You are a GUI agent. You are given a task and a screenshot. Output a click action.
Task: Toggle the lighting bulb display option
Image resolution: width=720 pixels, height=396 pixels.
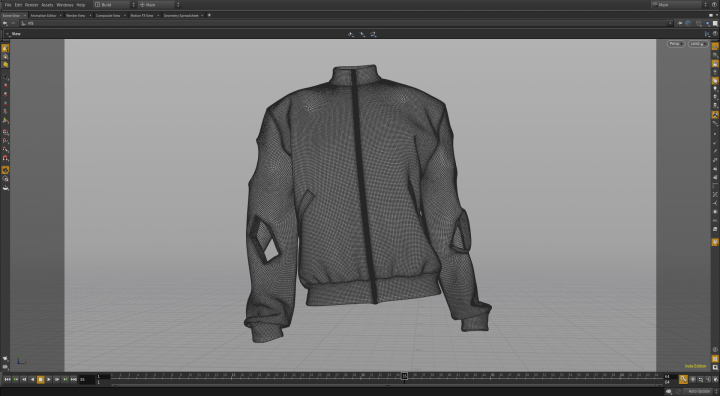[x=715, y=89]
